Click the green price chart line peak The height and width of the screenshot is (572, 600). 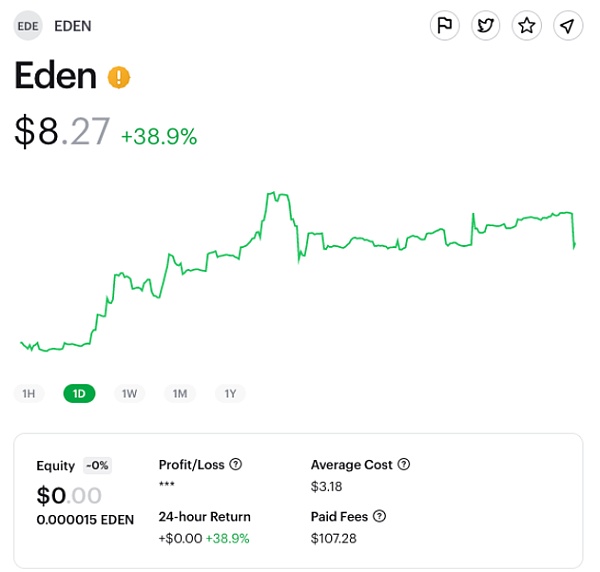click(x=271, y=194)
